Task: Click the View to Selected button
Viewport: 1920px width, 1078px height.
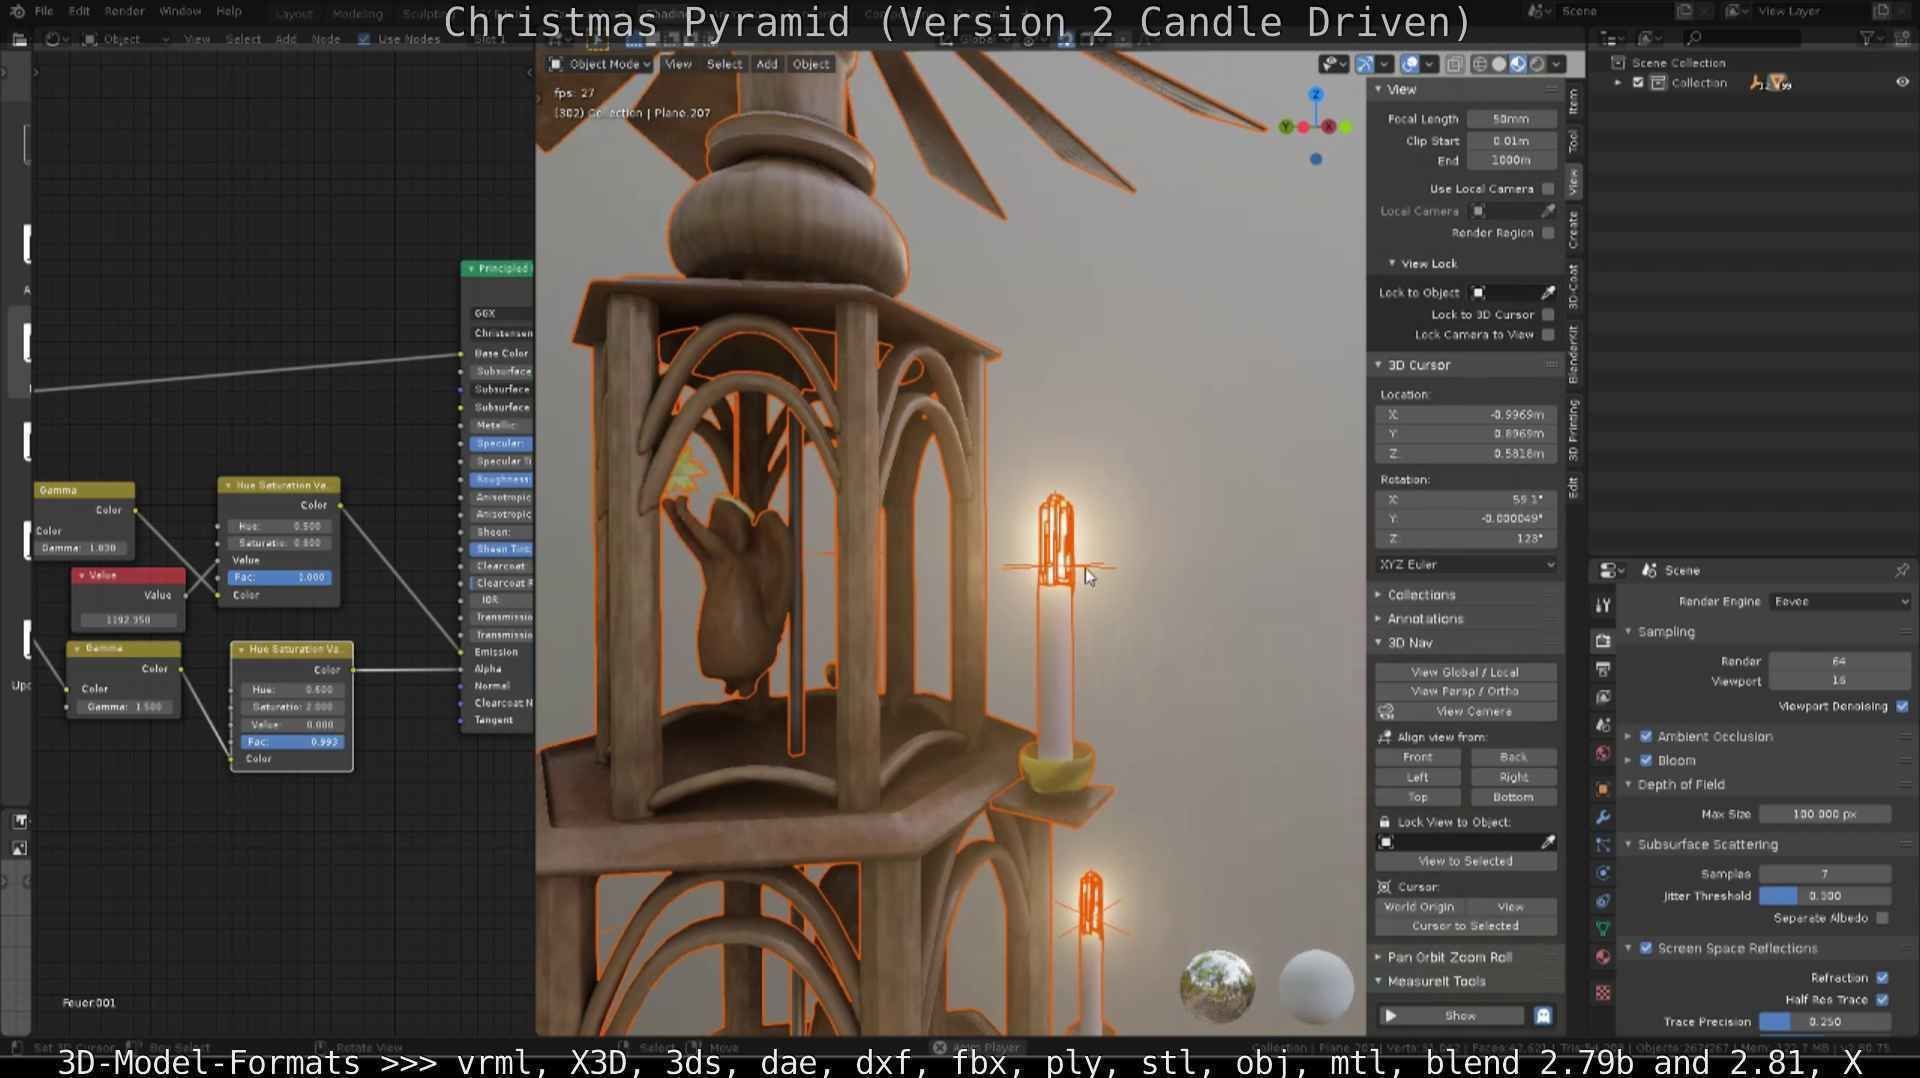Action: tap(1465, 862)
